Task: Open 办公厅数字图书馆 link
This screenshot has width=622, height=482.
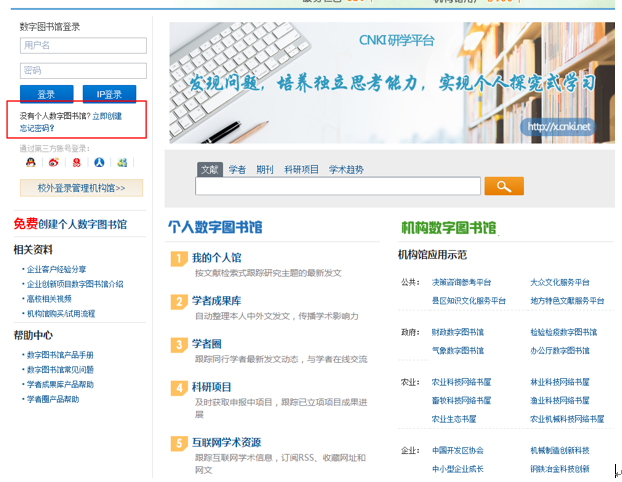Action: (560, 351)
